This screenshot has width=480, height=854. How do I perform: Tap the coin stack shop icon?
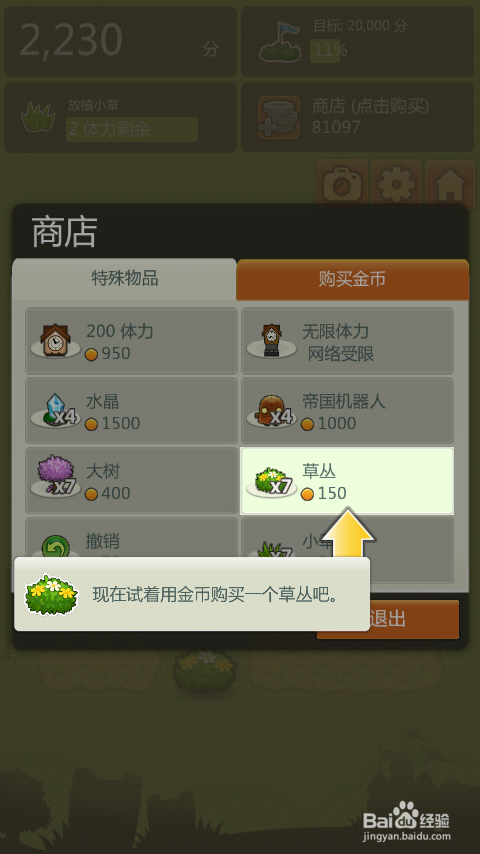[x=278, y=117]
